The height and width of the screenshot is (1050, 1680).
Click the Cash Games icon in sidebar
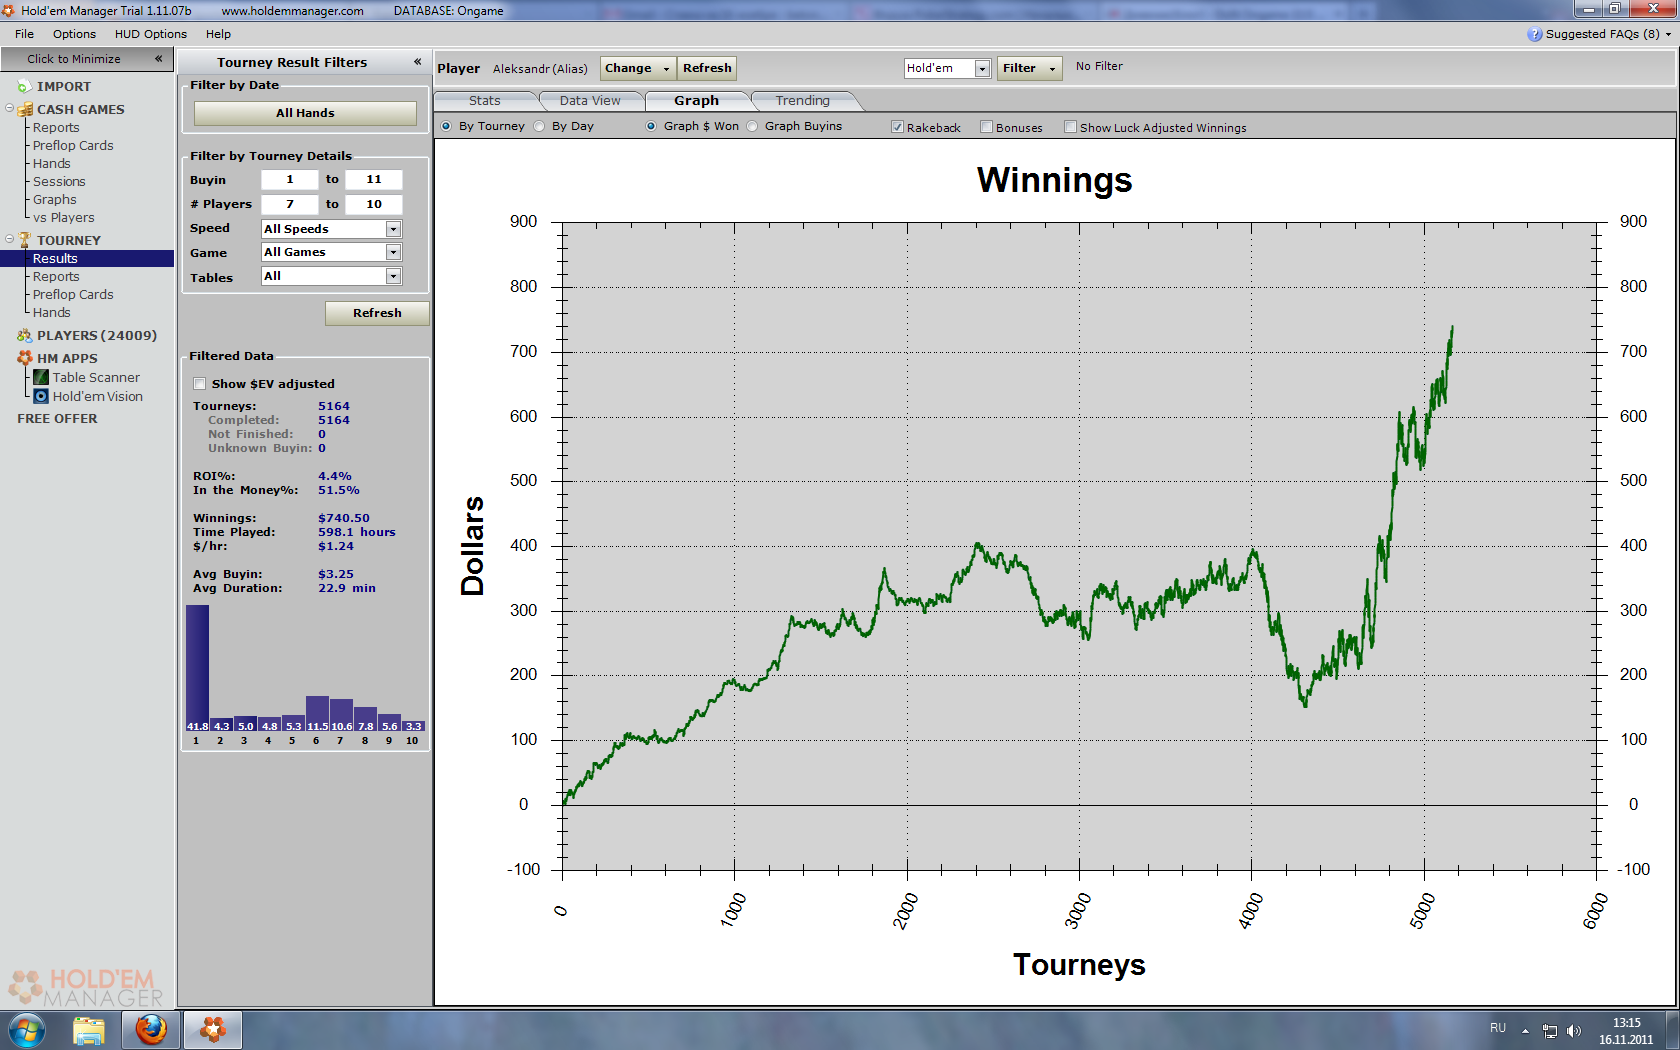tap(25, 109)
